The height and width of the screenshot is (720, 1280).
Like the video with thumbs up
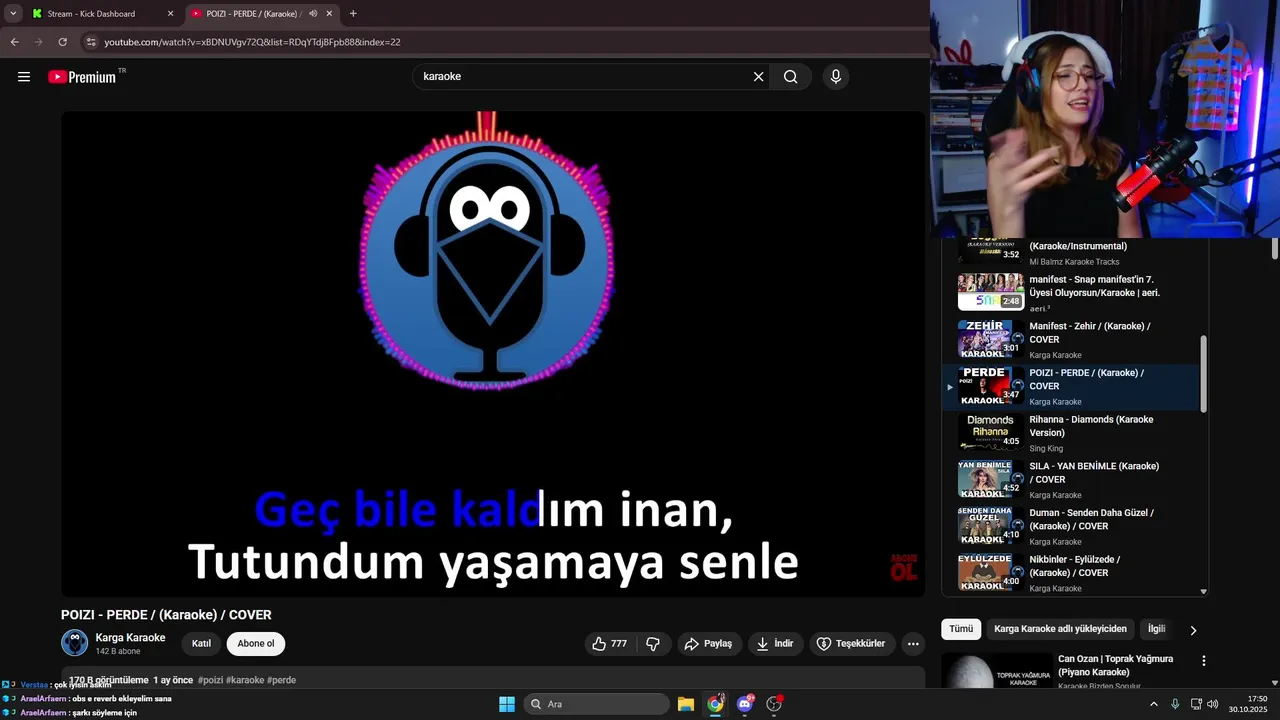610,644
